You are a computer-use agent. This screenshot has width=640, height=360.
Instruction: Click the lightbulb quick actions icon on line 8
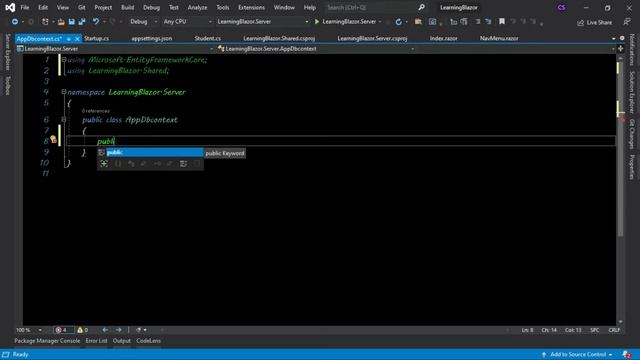click(53, 140)
